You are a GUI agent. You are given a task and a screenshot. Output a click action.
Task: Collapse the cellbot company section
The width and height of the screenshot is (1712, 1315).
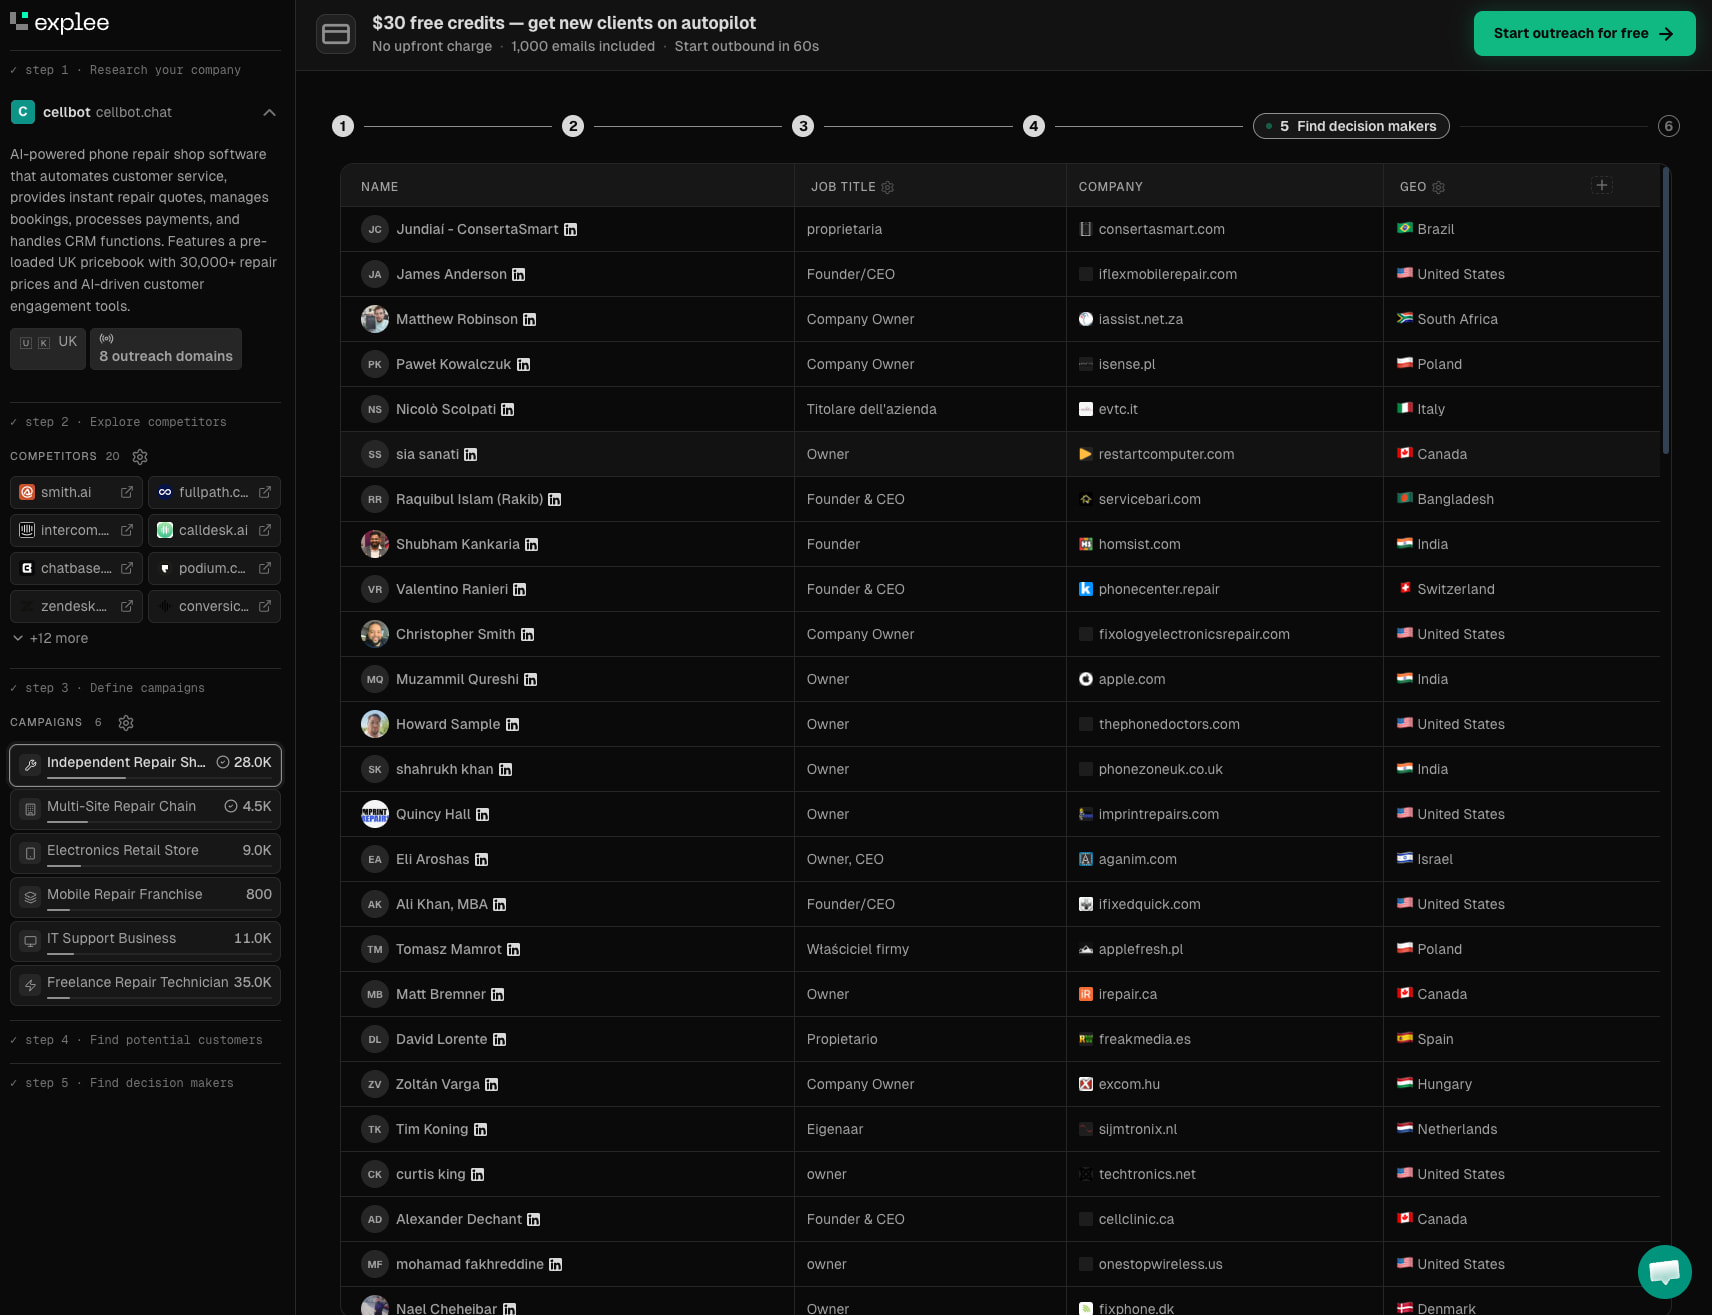[269, 112]
